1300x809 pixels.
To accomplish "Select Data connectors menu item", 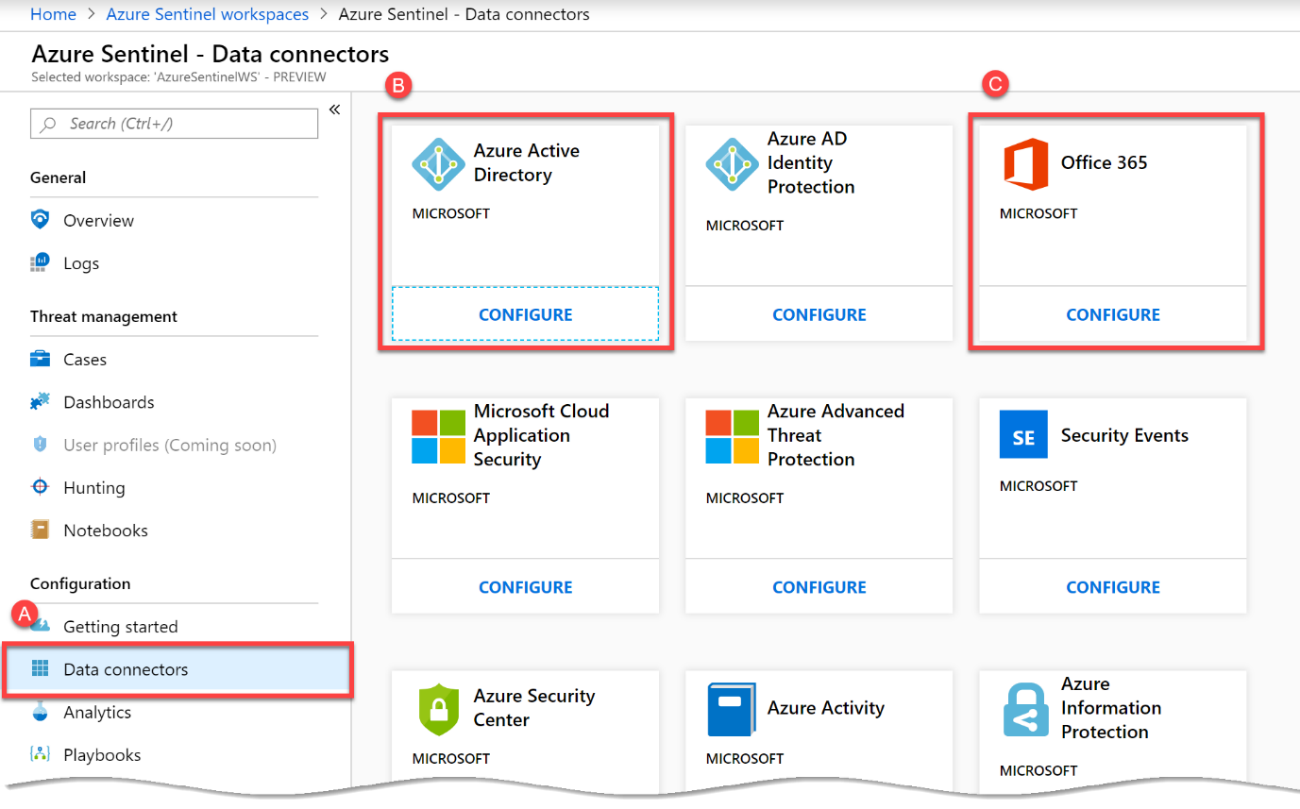I will (178, 669).
